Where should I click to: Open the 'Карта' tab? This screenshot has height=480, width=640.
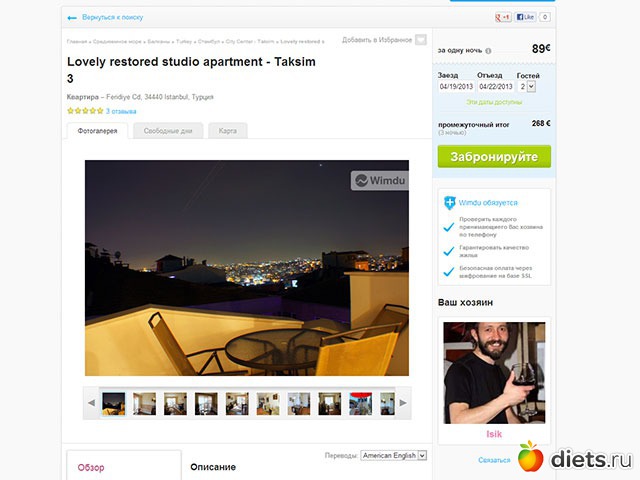(228, 131)
